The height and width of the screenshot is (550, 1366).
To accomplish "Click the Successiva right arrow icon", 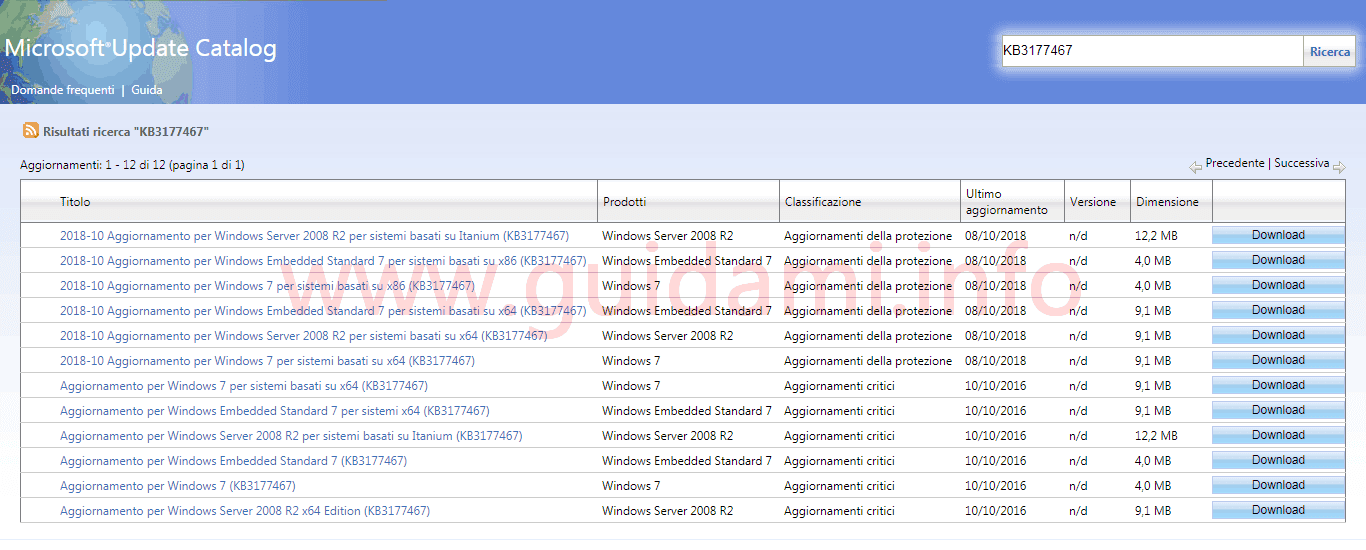I will click(1339, 167).
